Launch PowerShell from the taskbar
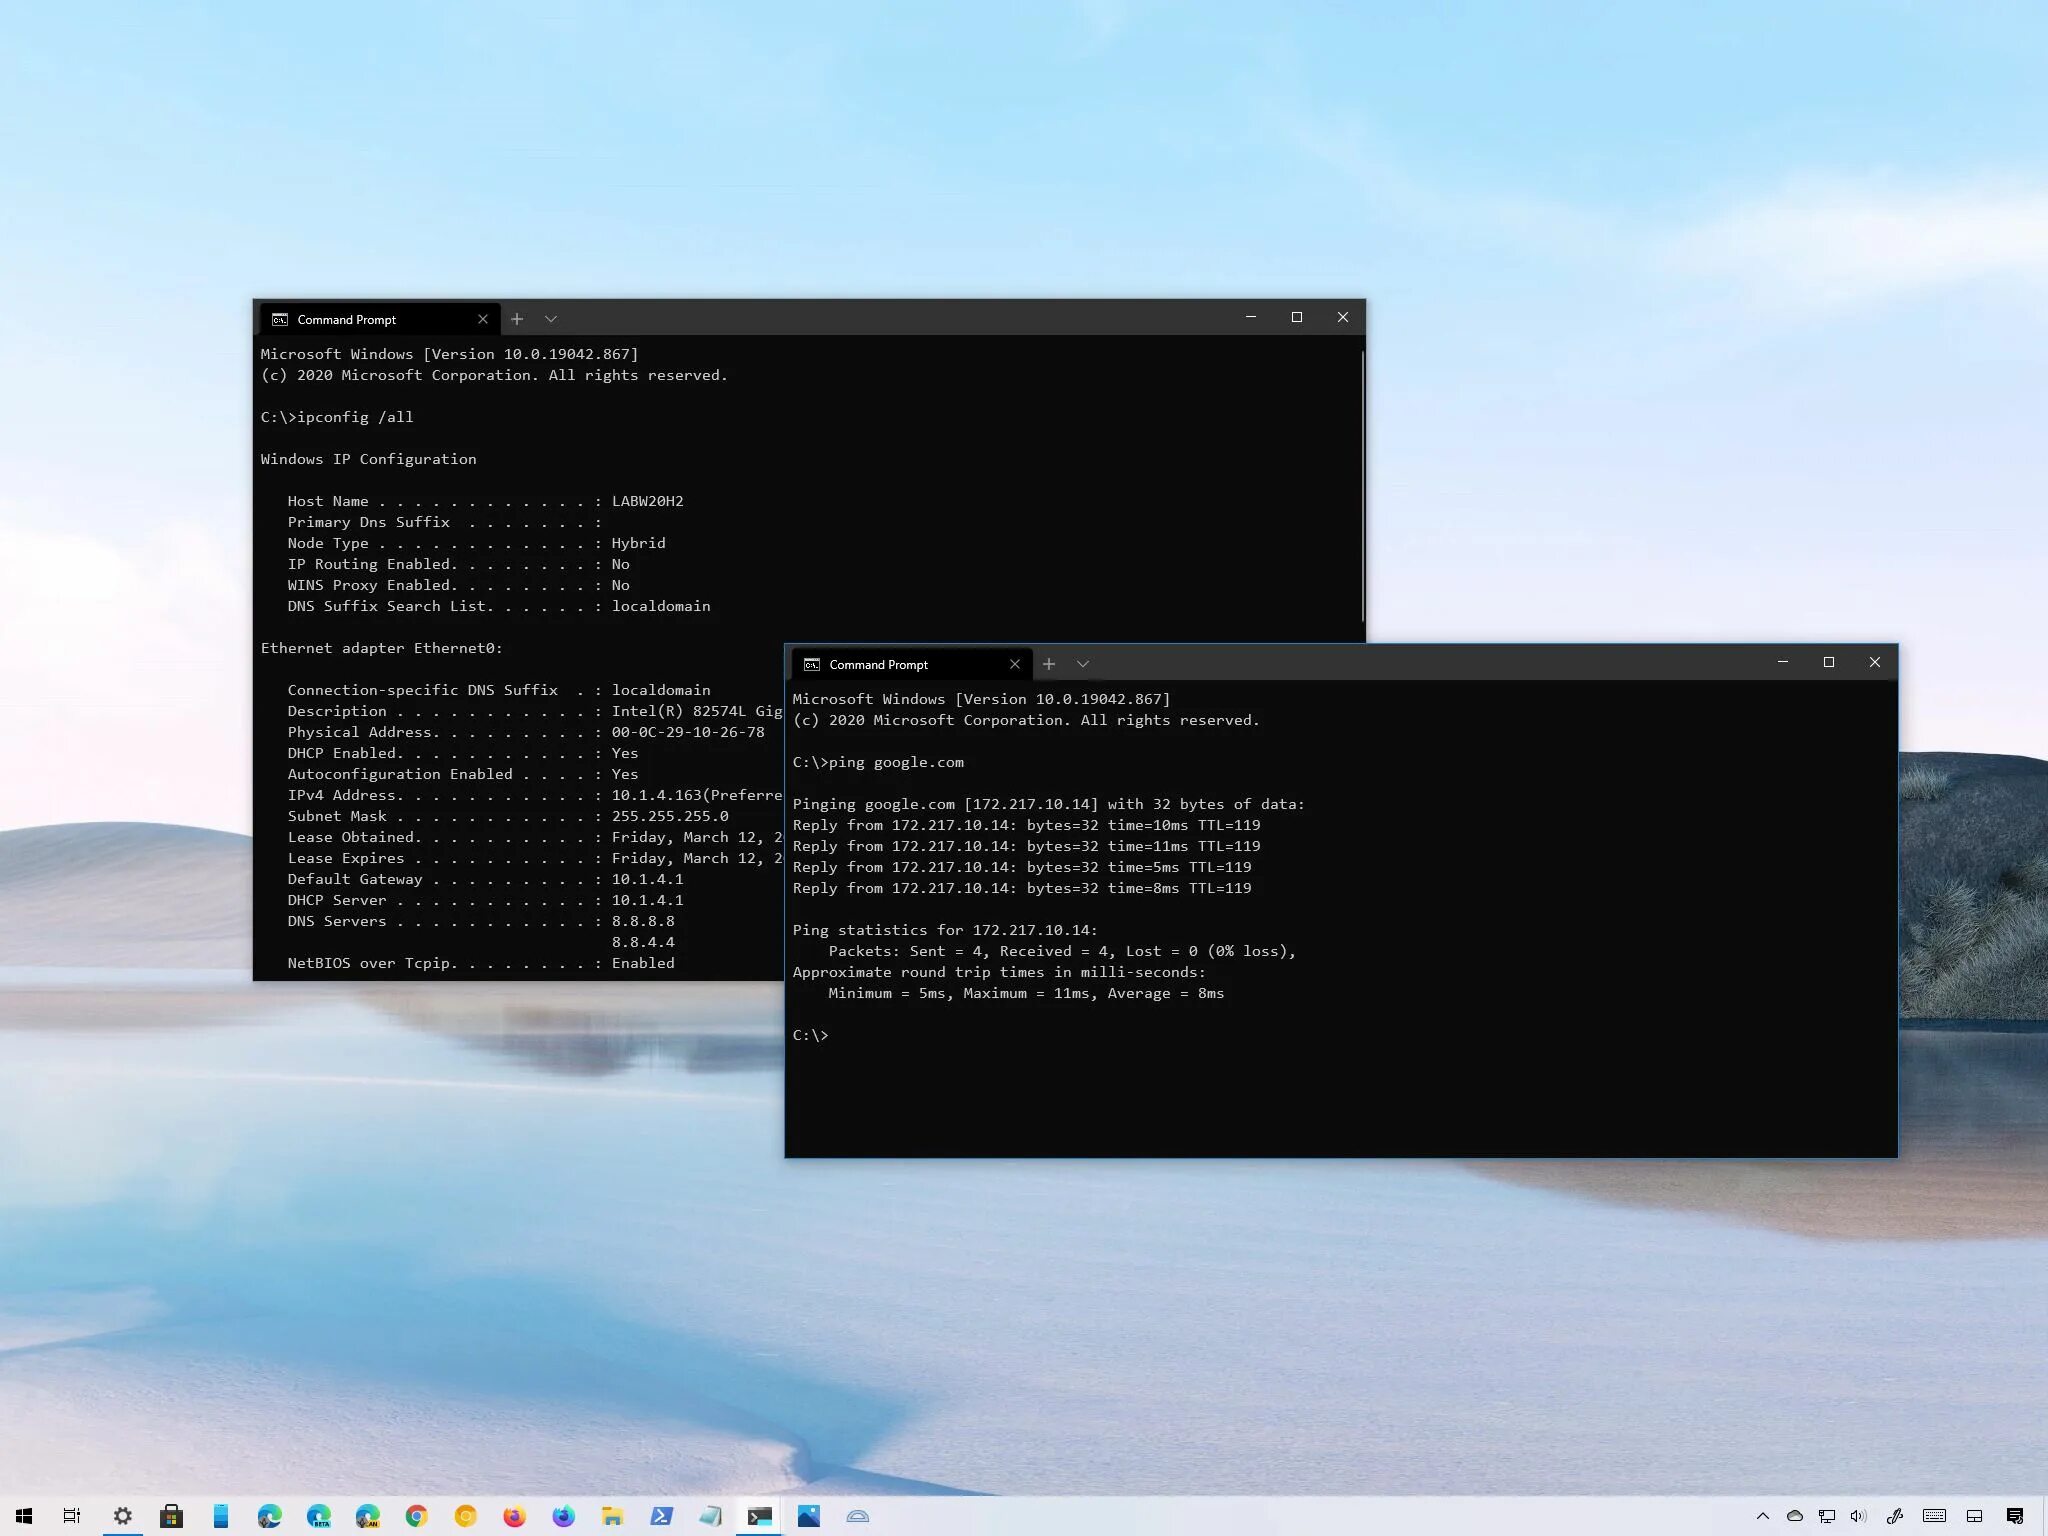 click(x=661, y=1516)
